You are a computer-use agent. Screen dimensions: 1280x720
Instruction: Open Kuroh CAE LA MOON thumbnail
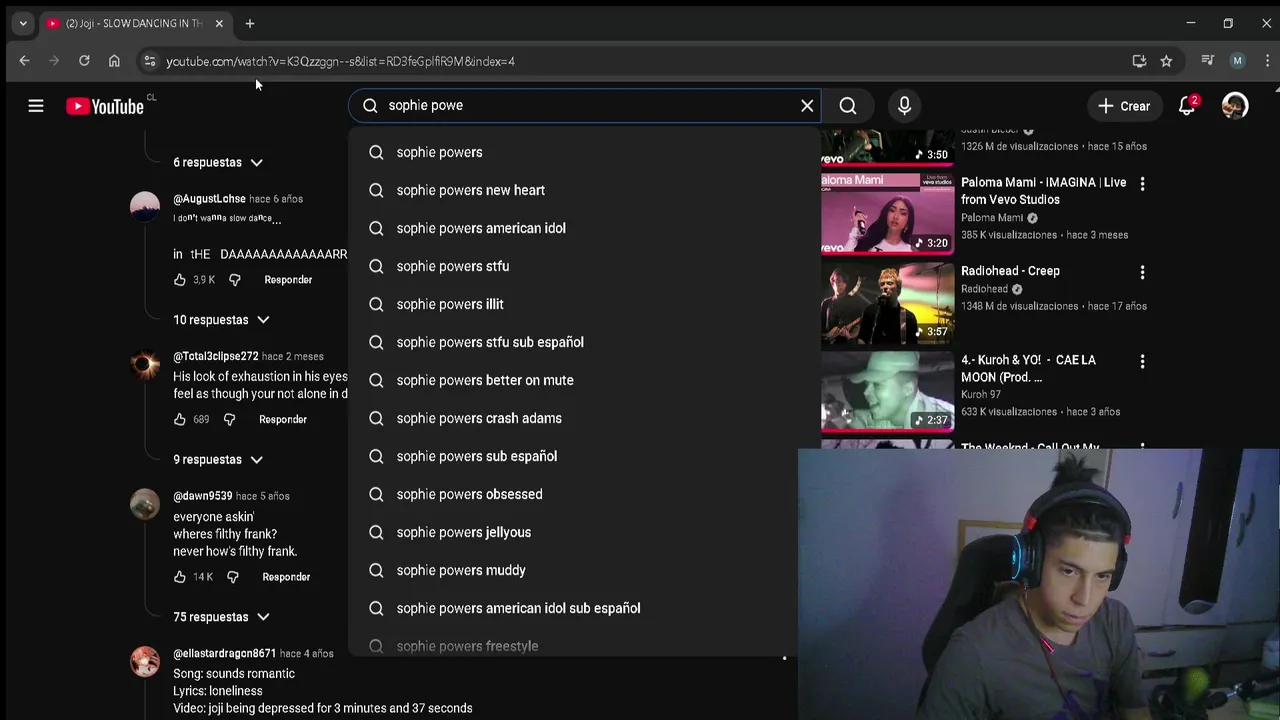[x=888, y=391]
